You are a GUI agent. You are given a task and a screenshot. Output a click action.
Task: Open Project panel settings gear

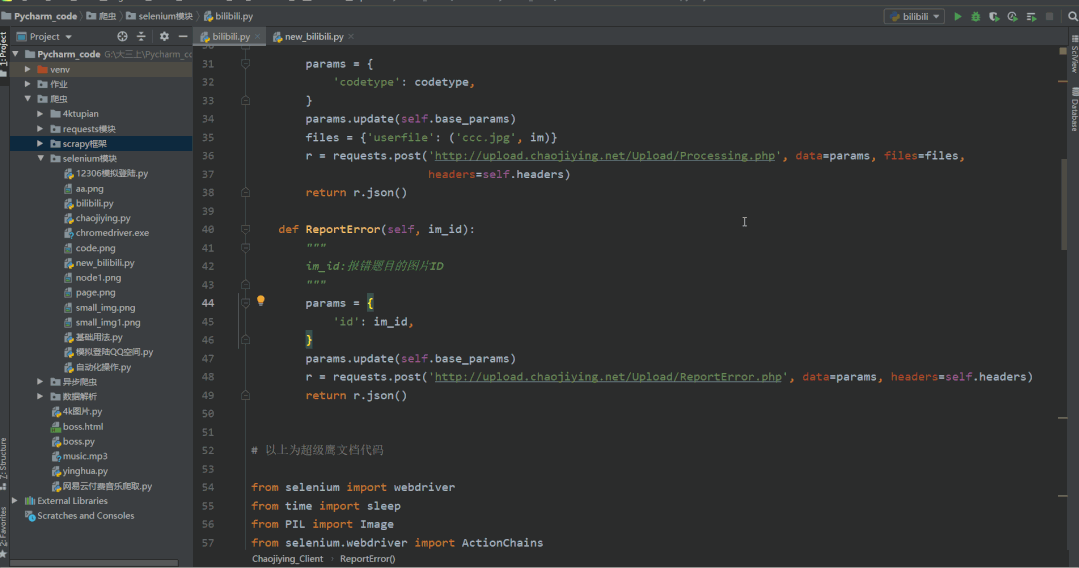point(164,36)
